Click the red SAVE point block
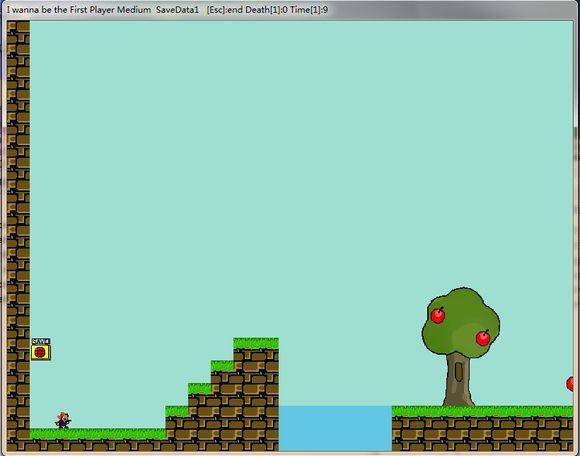Image resolution: width=580 pixels, height=456 pixels. coord(41,349)
